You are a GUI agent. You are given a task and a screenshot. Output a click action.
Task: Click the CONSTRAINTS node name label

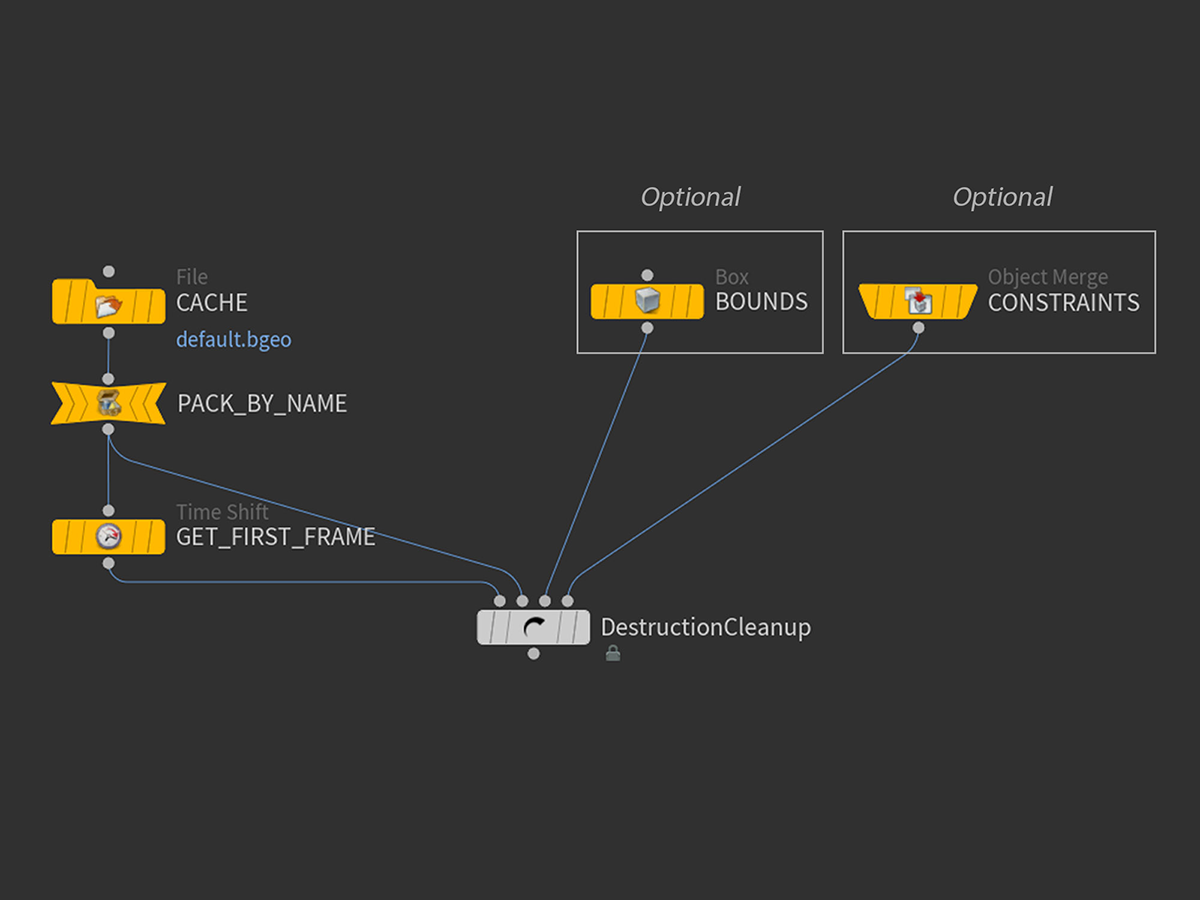(x=1063, y=303)
